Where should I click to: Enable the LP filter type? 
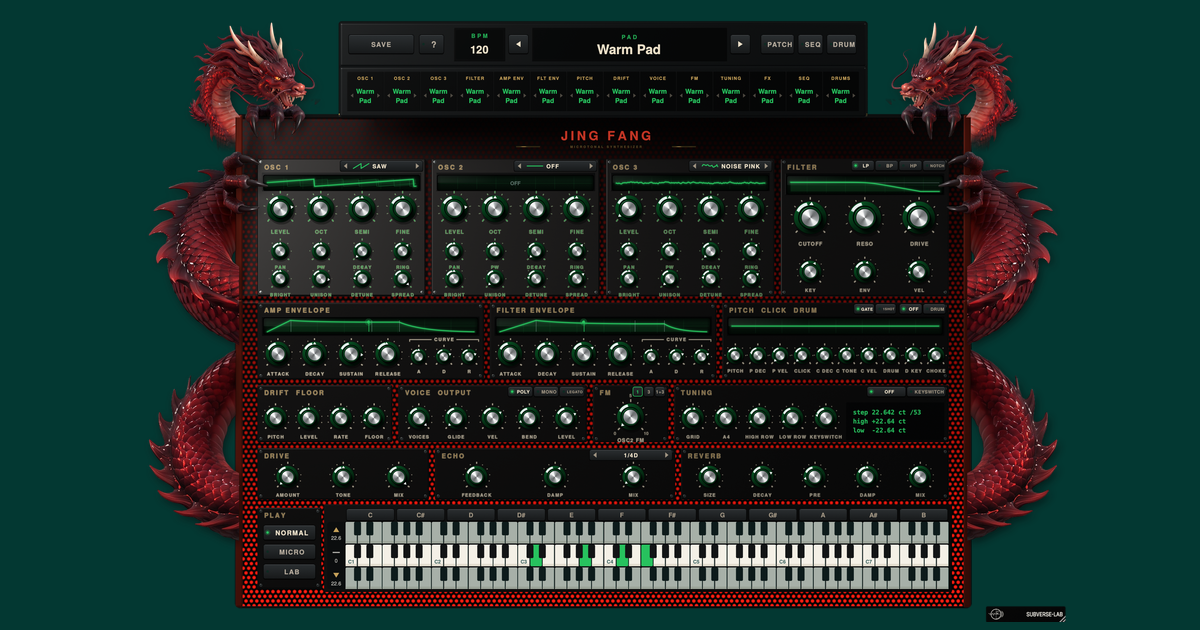click(x=862, y=166)
